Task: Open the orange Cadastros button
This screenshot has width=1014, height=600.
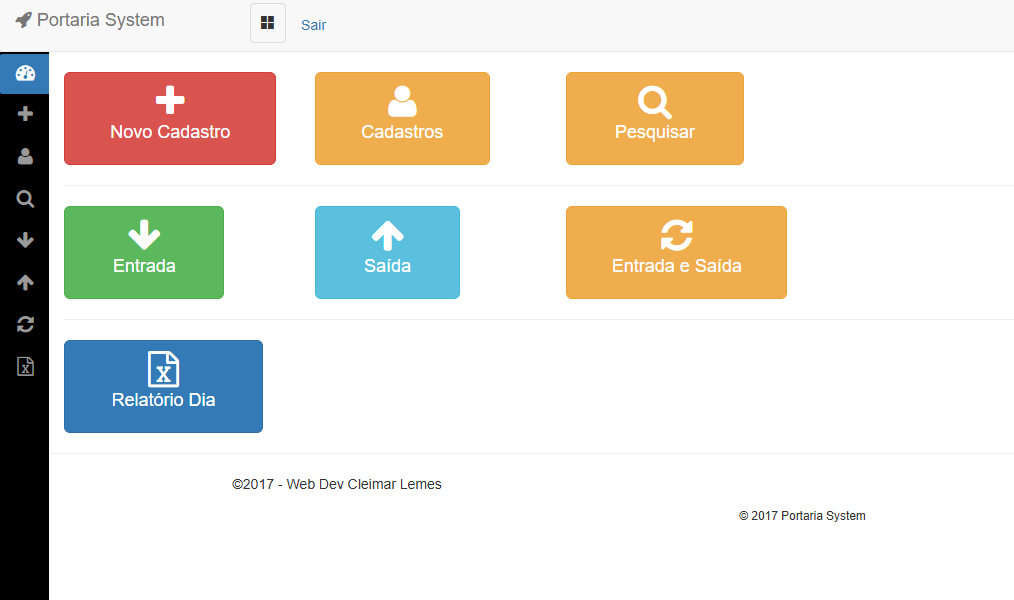Action: [x=402, y=118]
